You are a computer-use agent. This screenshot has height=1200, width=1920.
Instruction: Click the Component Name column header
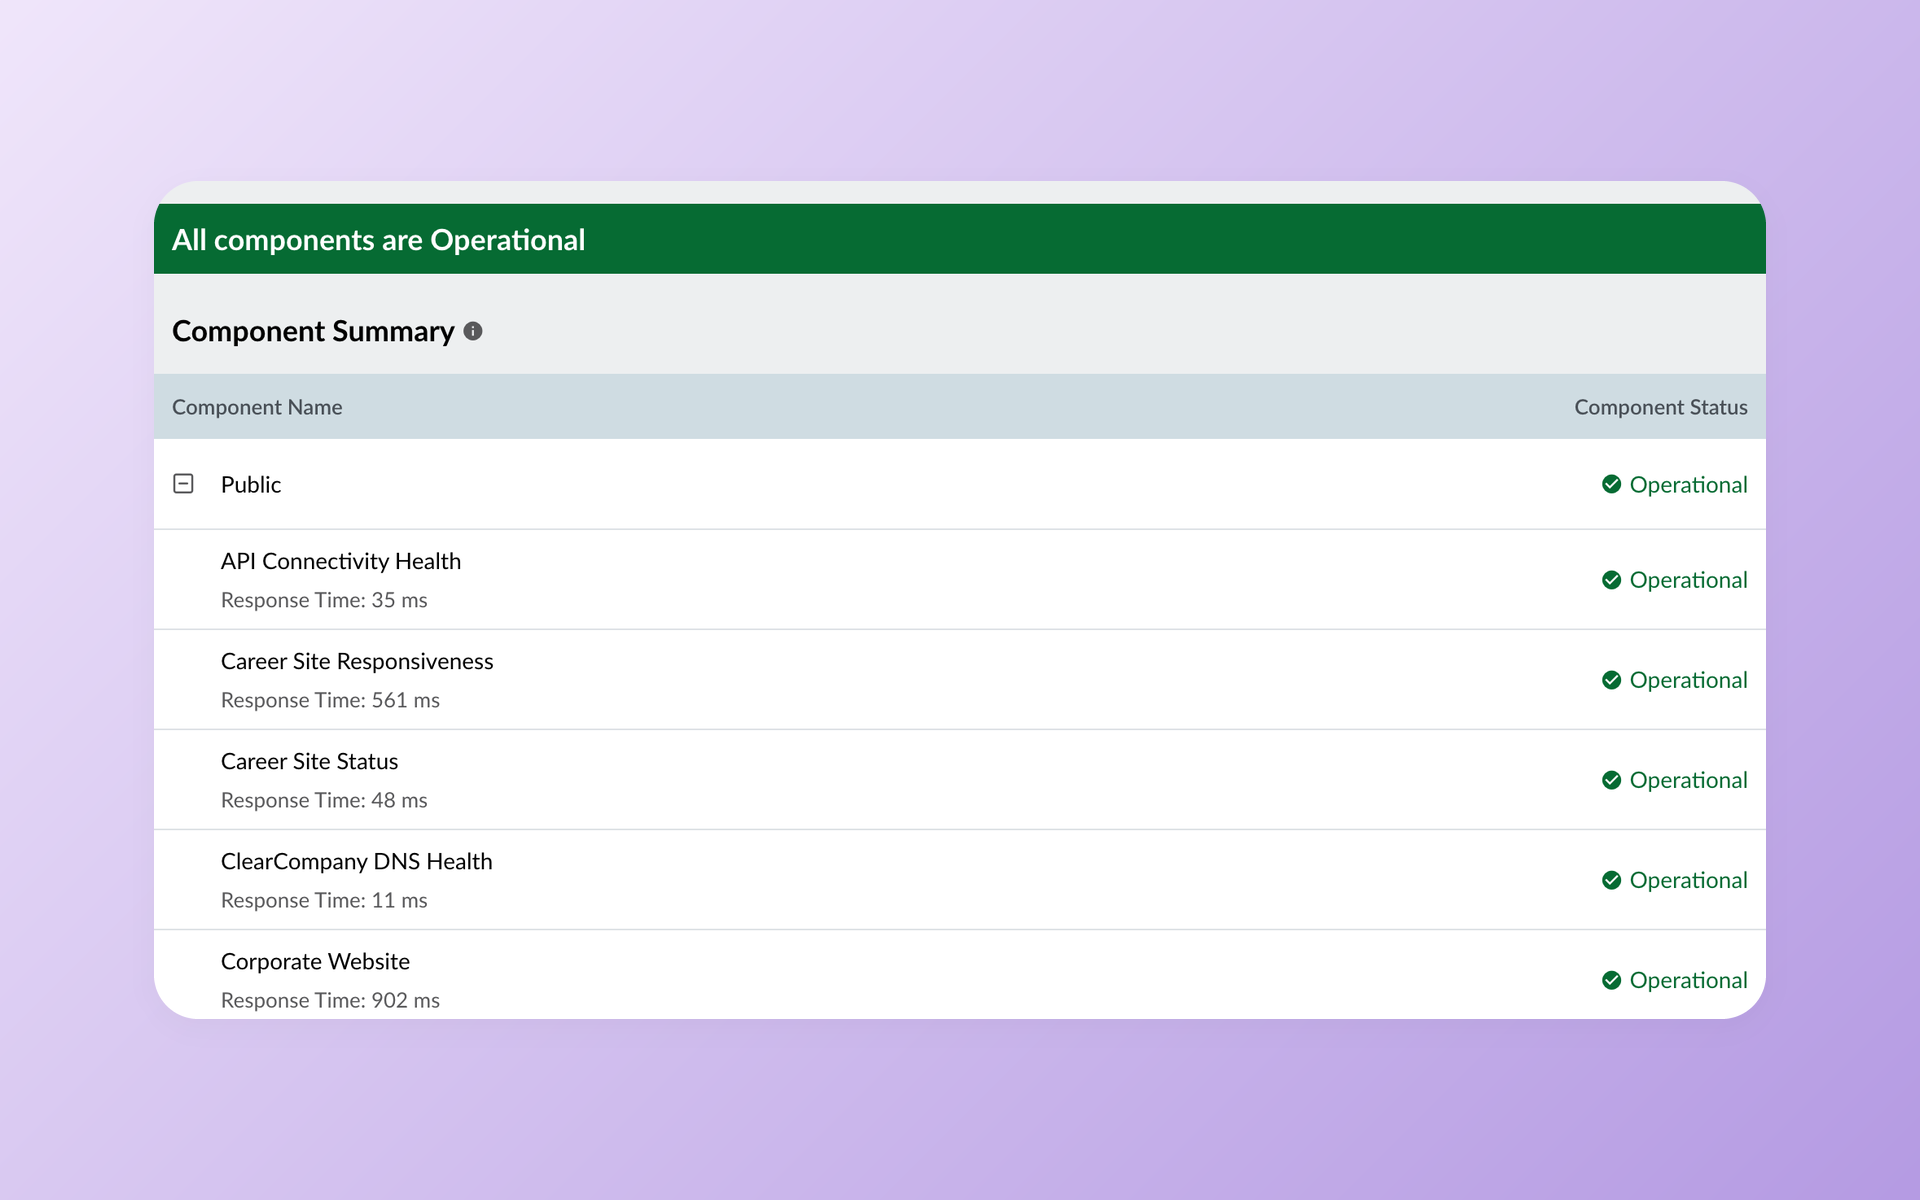[257, 407]
